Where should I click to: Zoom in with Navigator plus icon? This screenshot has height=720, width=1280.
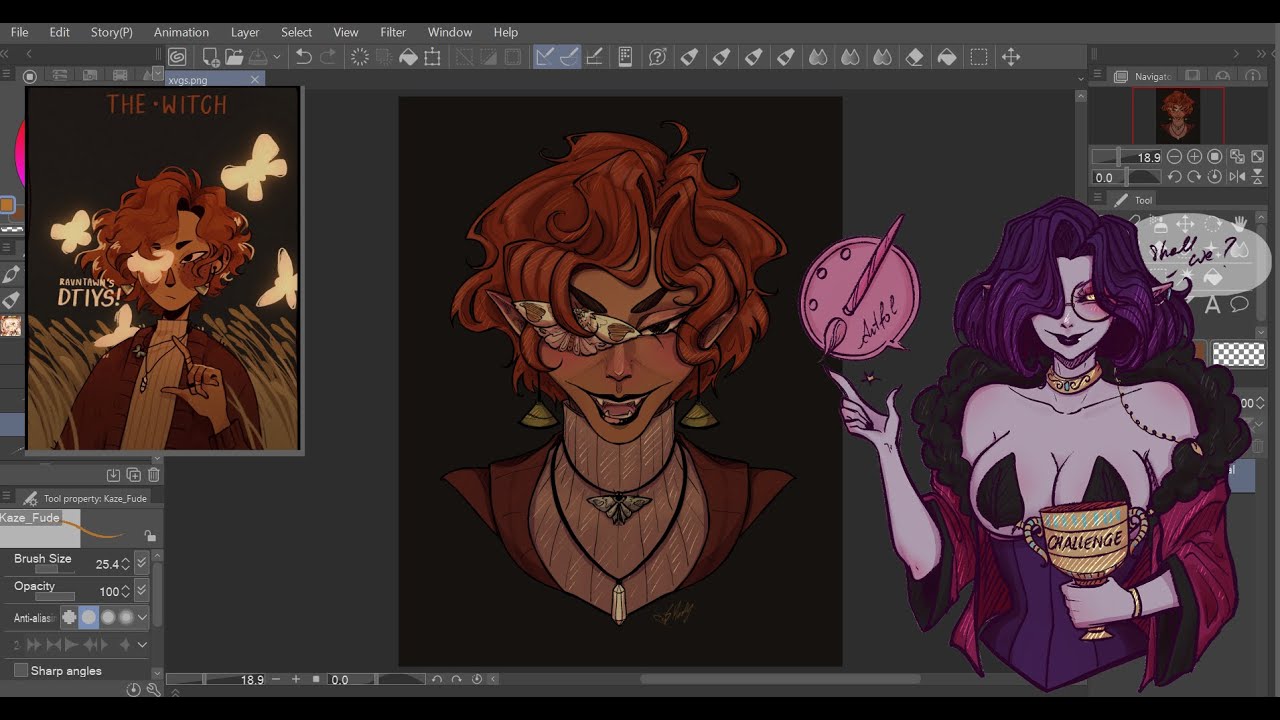click(x=1194, y=156)
